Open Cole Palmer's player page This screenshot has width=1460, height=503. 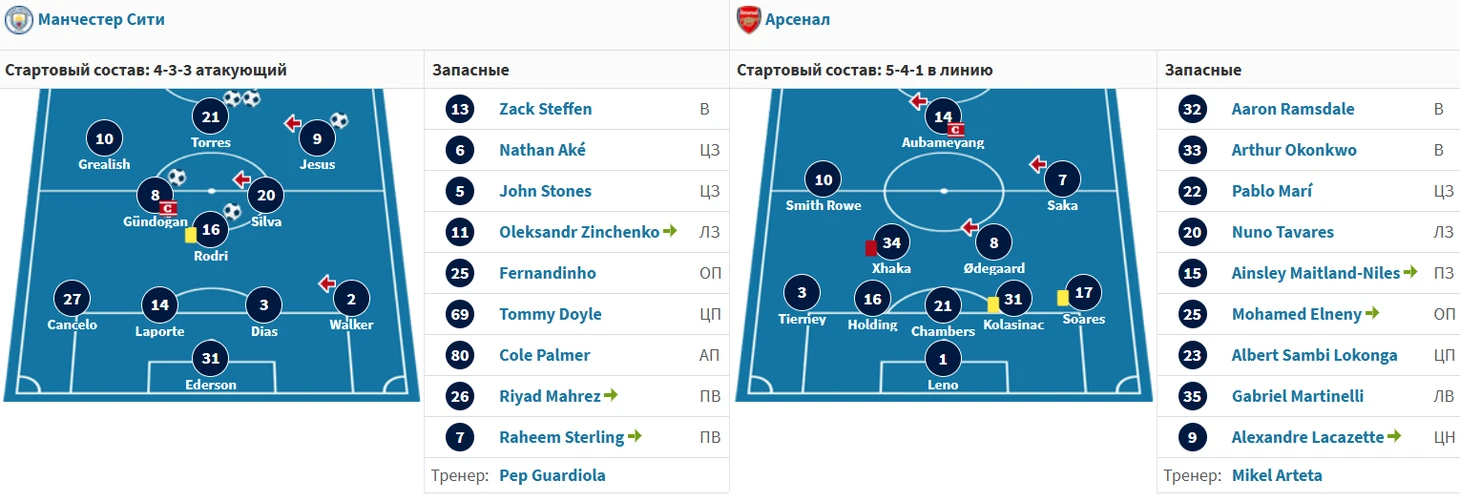click(545, 355)
